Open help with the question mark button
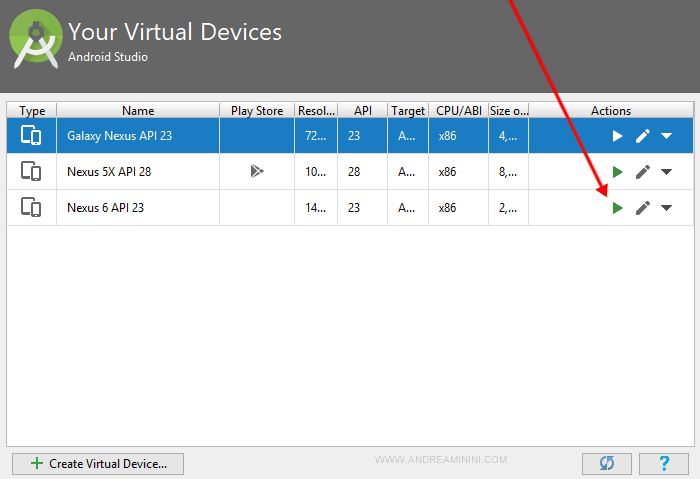The width and height of the screenshot is (700, 479). click(664, 464)
